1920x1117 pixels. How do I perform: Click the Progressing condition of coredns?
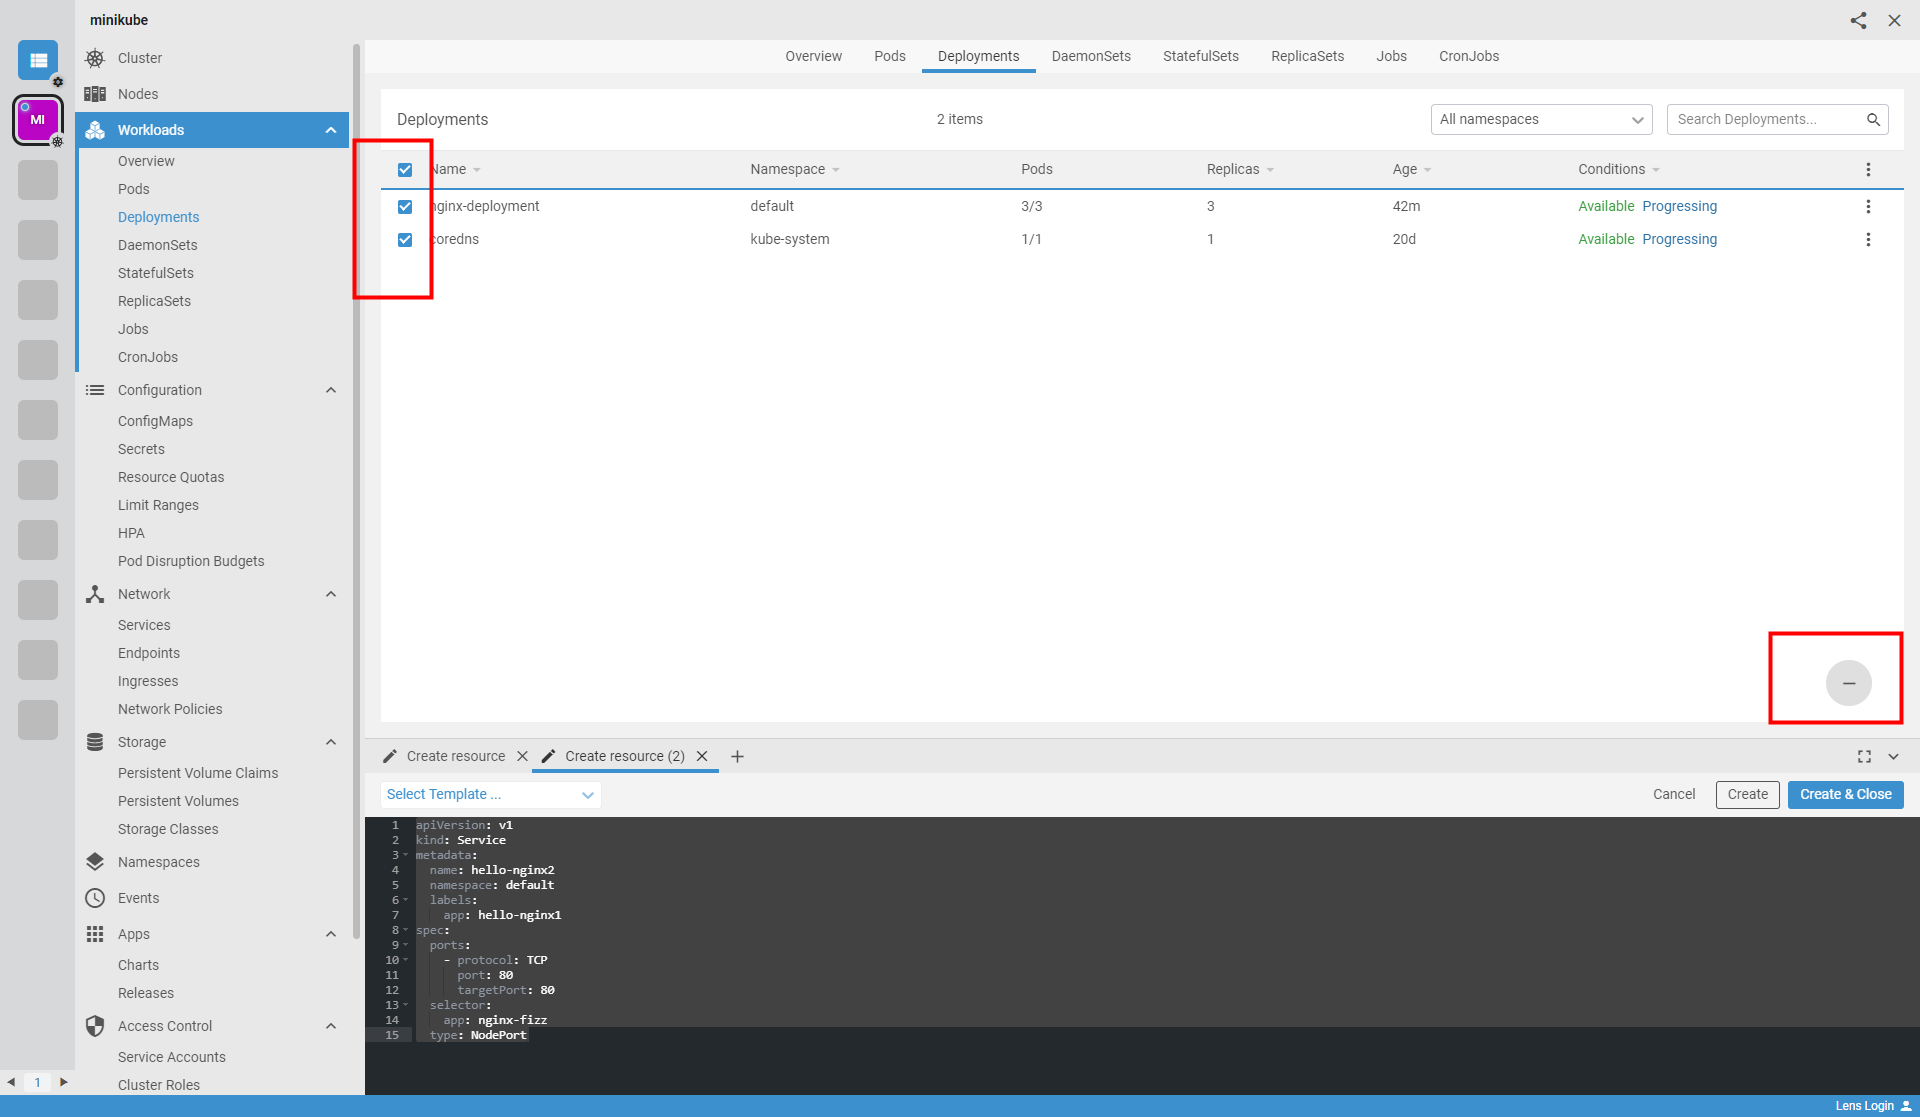[1679, 239]
